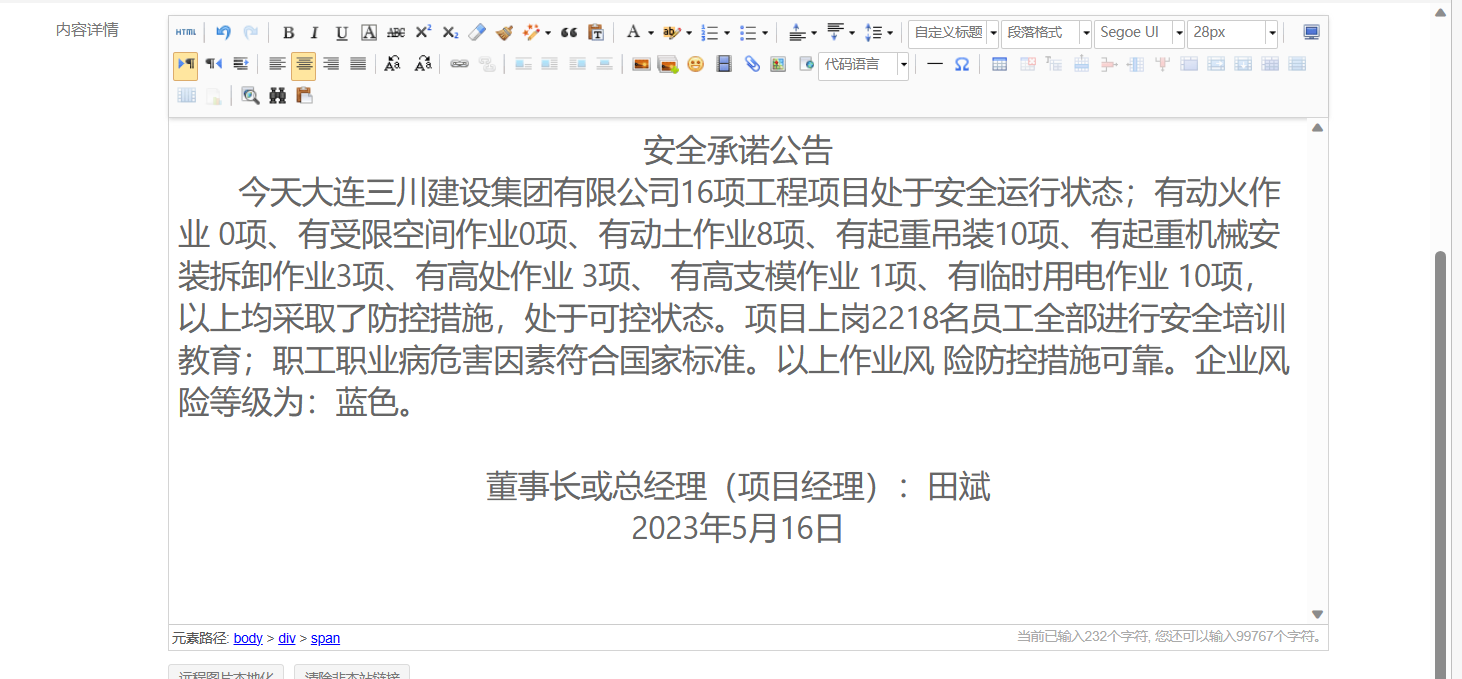1462x679 pixels.
Task: Select the format painter brush
Action: 504,33
